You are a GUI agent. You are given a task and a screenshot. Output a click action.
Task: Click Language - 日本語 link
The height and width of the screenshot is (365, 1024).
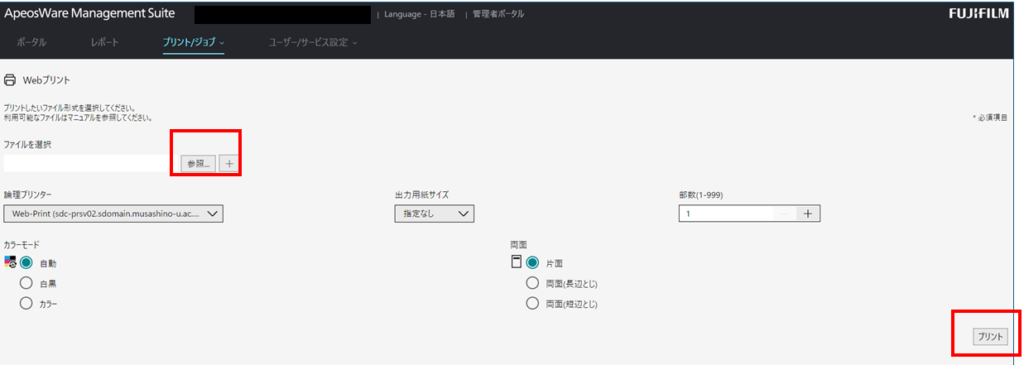coord(419,14)
